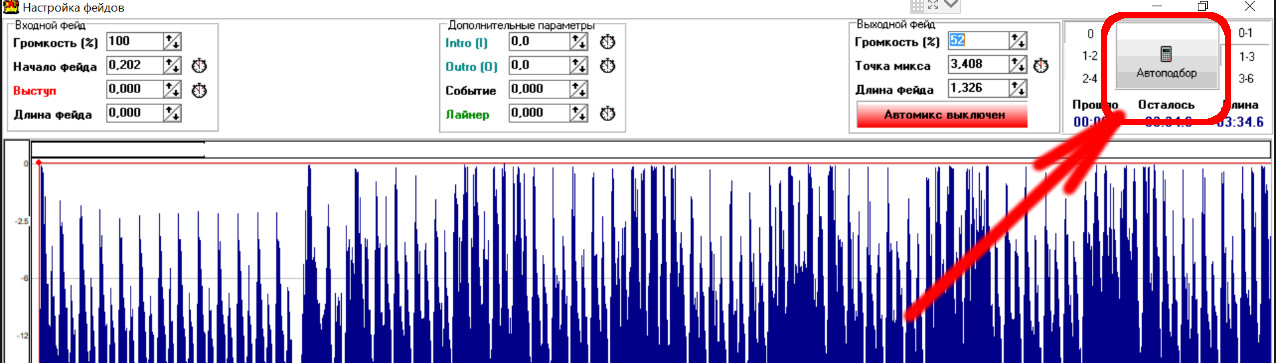Click stopwatch icon next to Intro (I)
The height and width of the screenshot is (363, 1276).
(607, 42)
